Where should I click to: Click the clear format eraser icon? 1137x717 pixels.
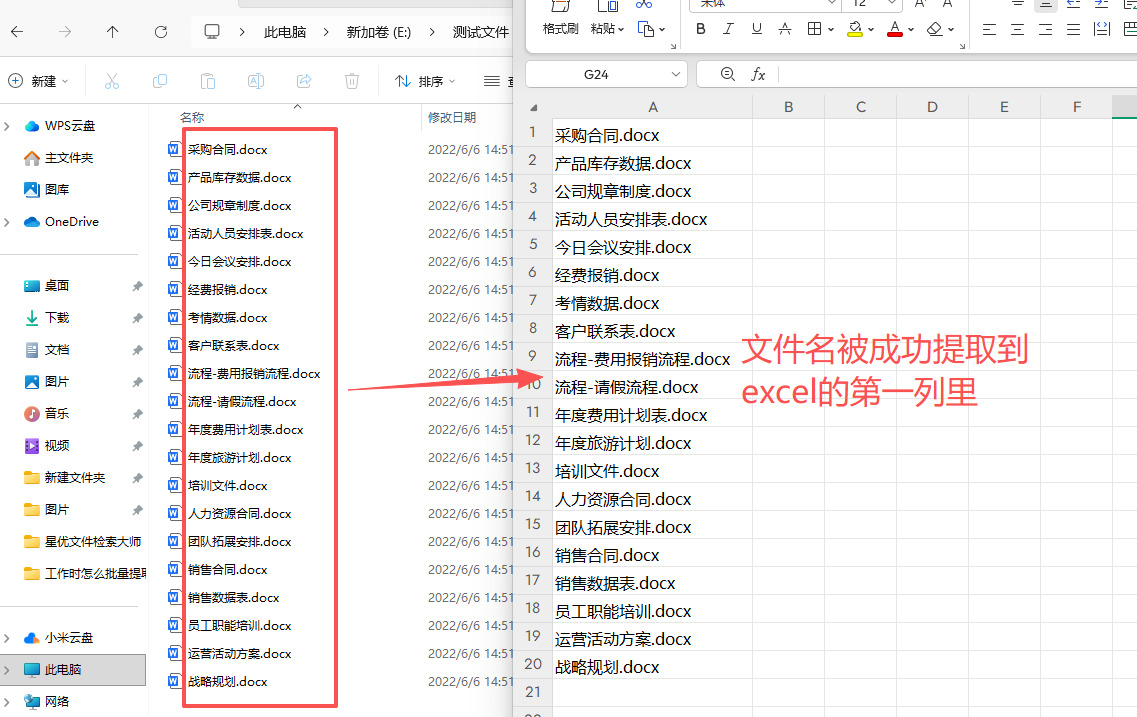click(x=935, y=29)
